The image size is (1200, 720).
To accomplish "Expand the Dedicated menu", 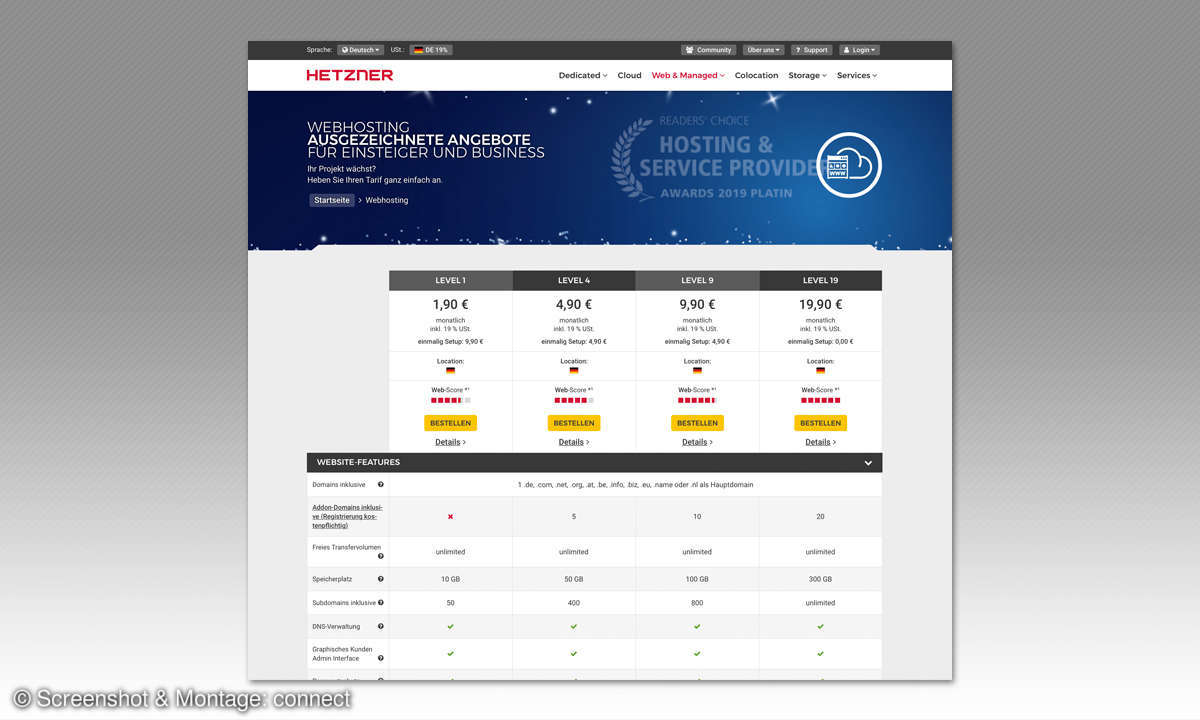I will (x=583, y=75).
